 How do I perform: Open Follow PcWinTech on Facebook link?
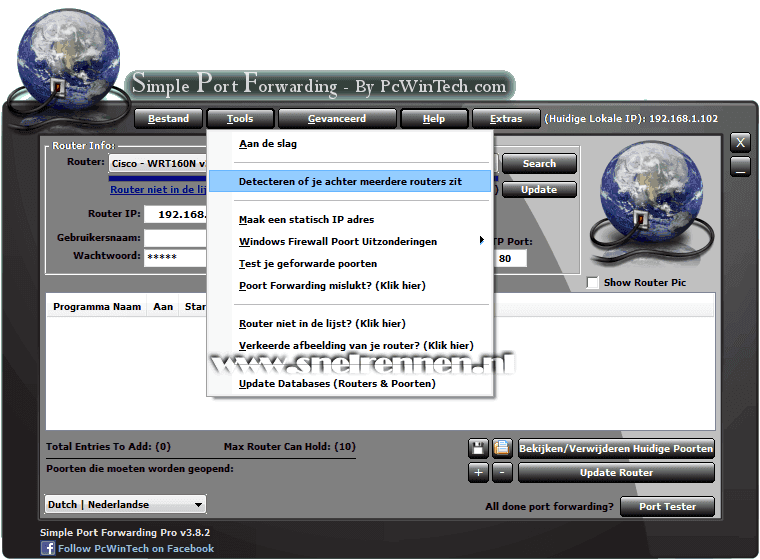136,548
